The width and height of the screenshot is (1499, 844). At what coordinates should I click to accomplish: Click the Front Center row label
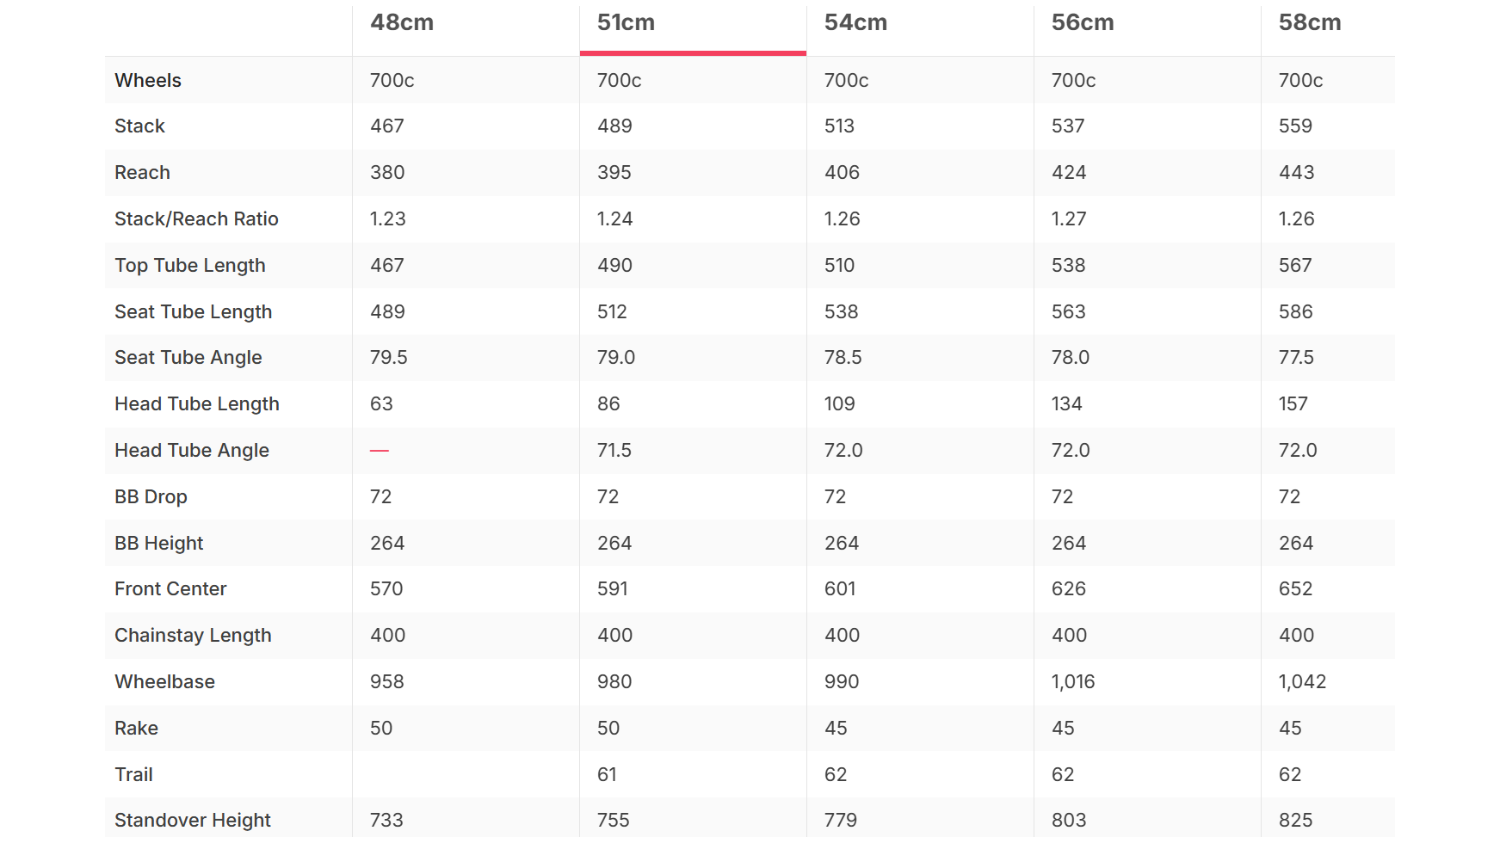(x=170, y=589)
